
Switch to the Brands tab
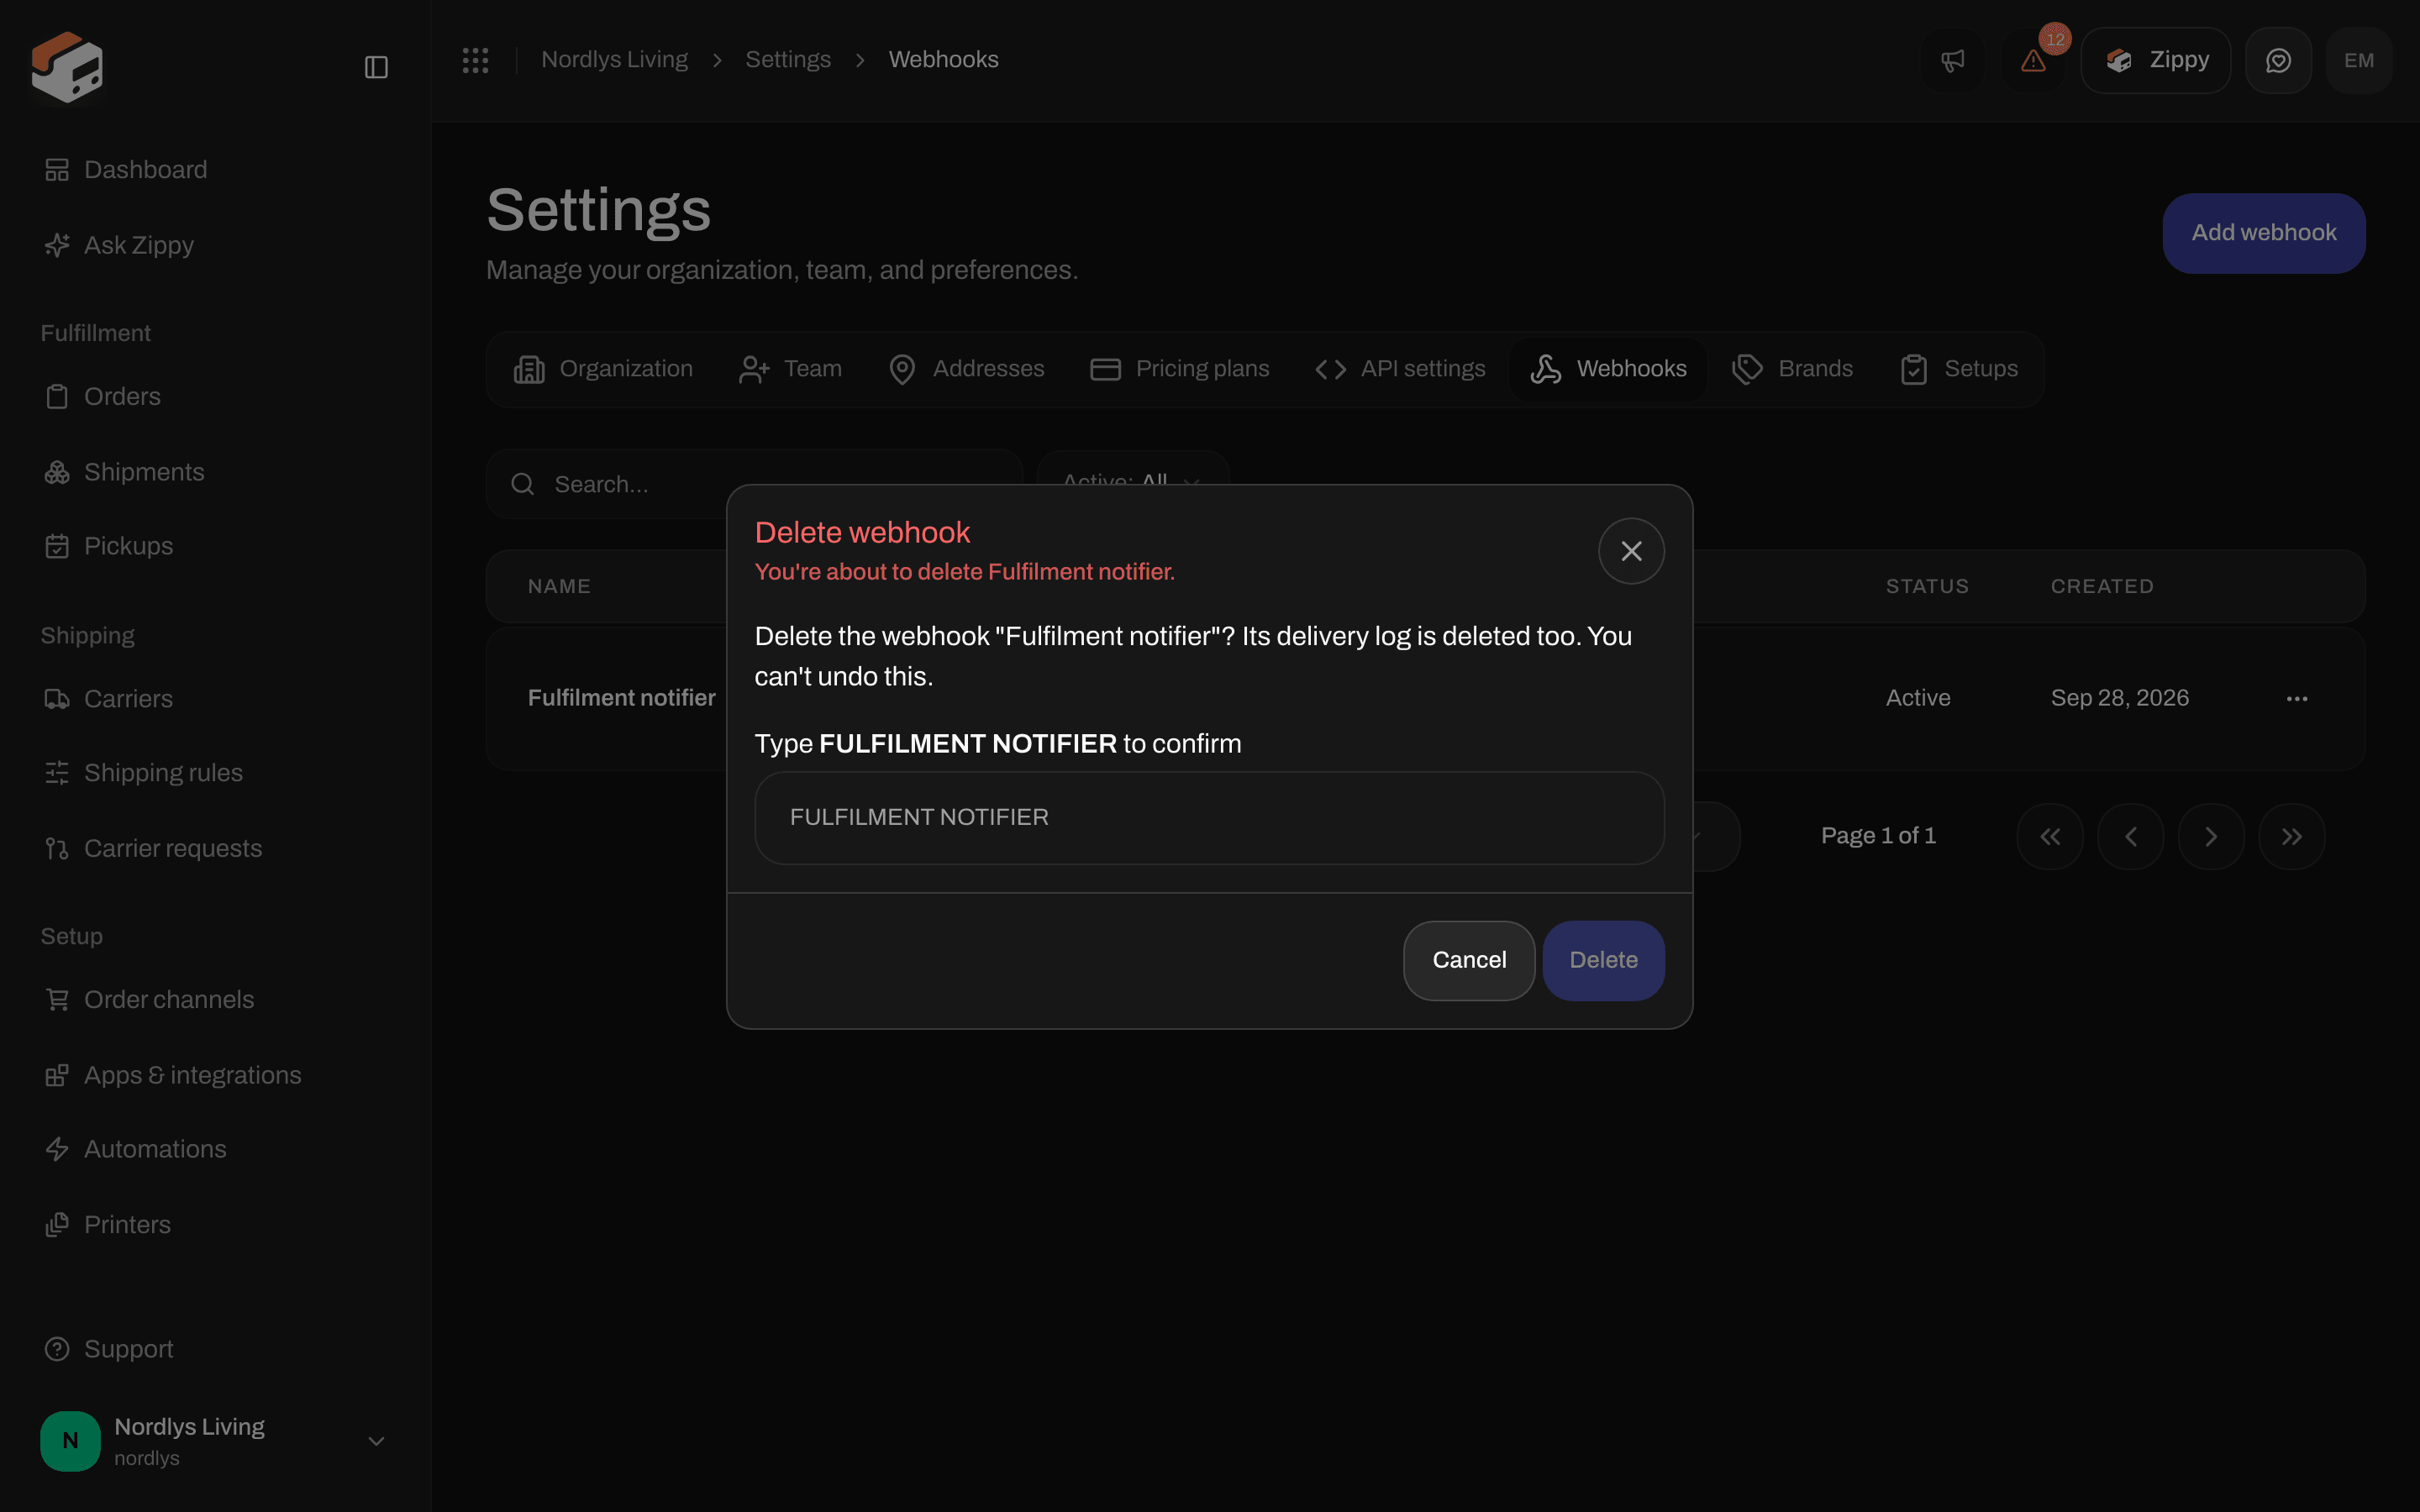(1793, 369)
